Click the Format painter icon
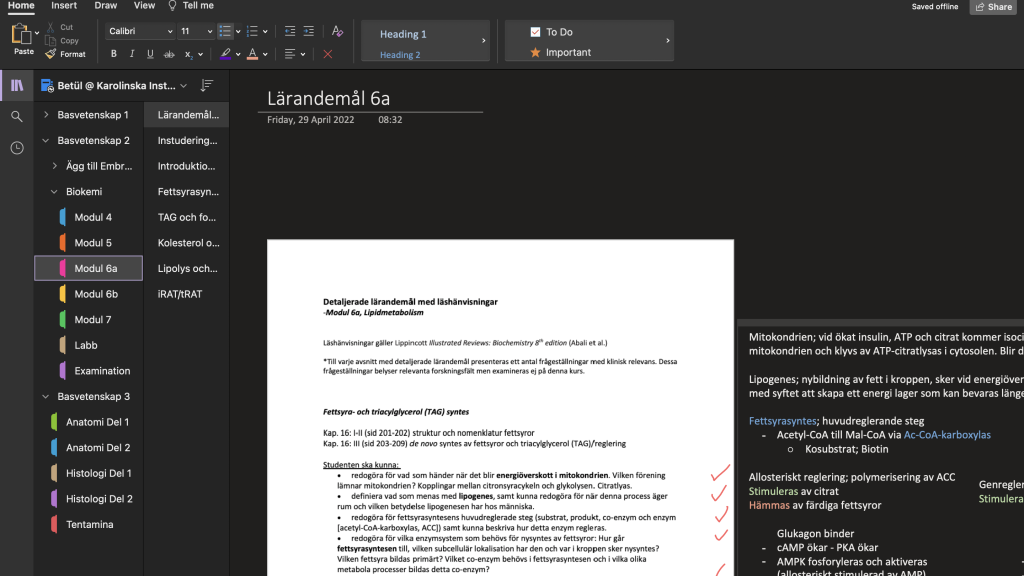The height and width of the screenshot is (576, 1024). (x=51, y=54)
